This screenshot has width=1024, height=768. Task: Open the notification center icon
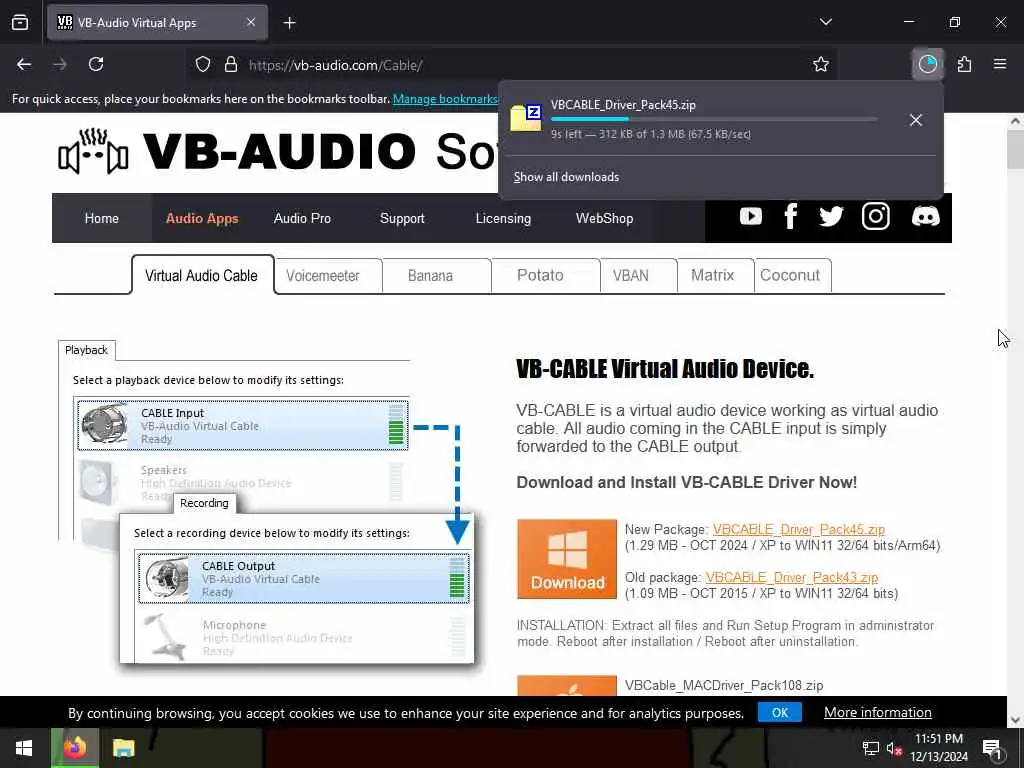(x=991, y=748)
